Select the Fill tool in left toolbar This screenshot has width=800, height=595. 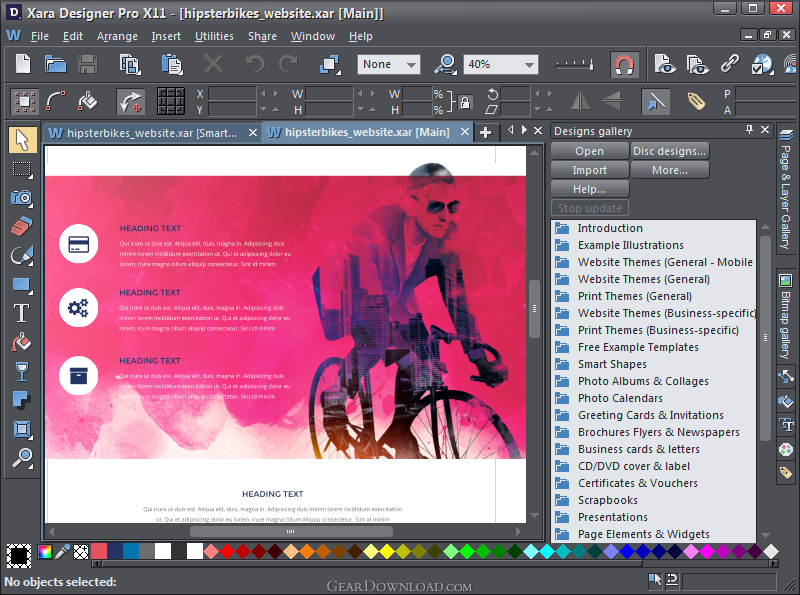pyautogui.click(x=22, y=342)
